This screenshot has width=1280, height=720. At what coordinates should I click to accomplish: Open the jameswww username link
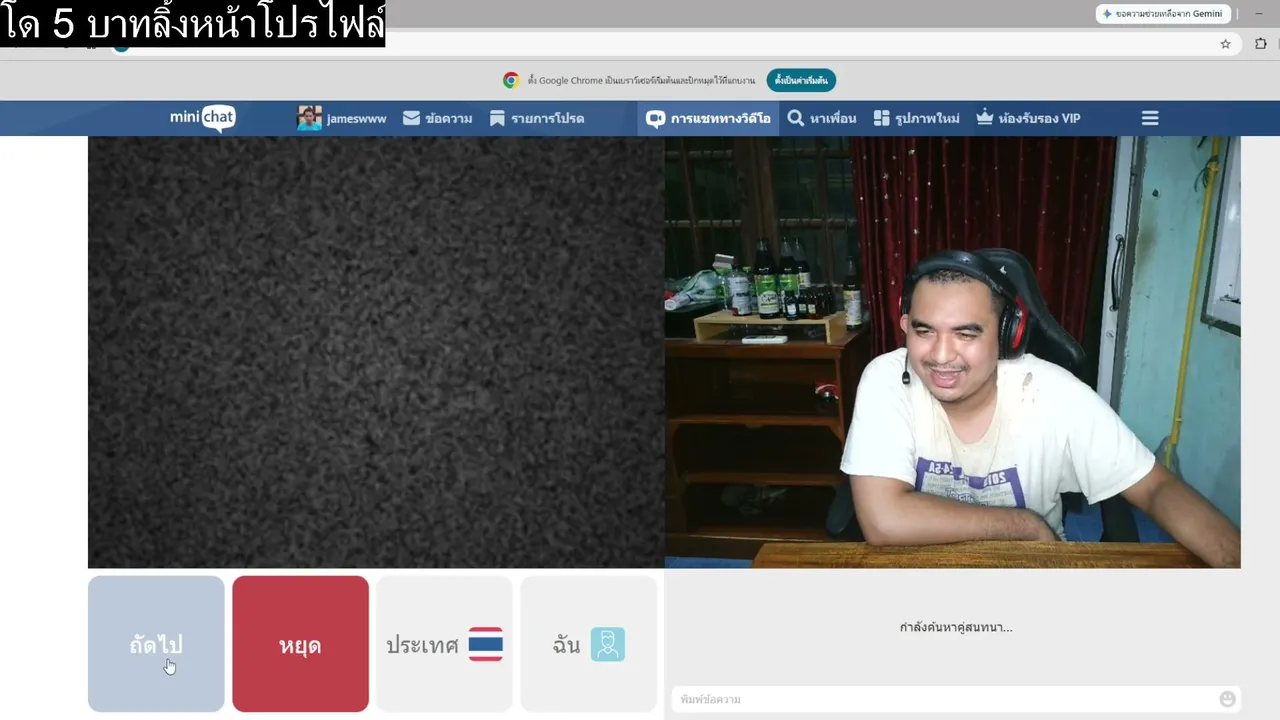356,118
